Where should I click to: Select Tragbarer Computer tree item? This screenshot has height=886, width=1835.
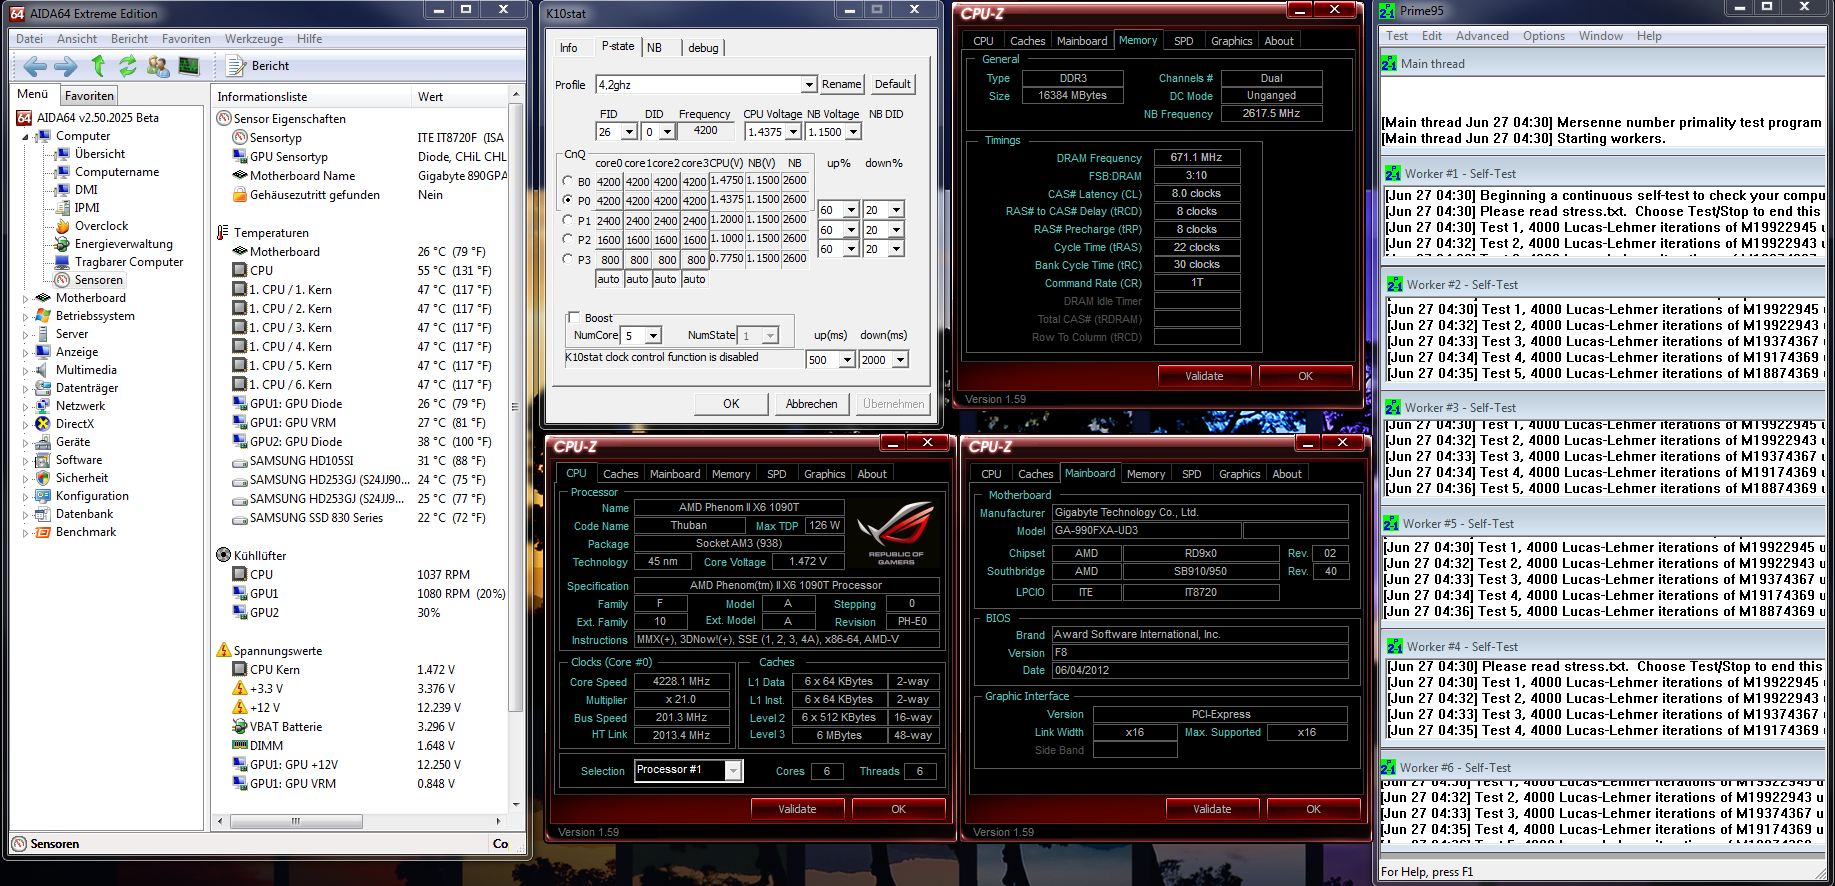(129, 262)
